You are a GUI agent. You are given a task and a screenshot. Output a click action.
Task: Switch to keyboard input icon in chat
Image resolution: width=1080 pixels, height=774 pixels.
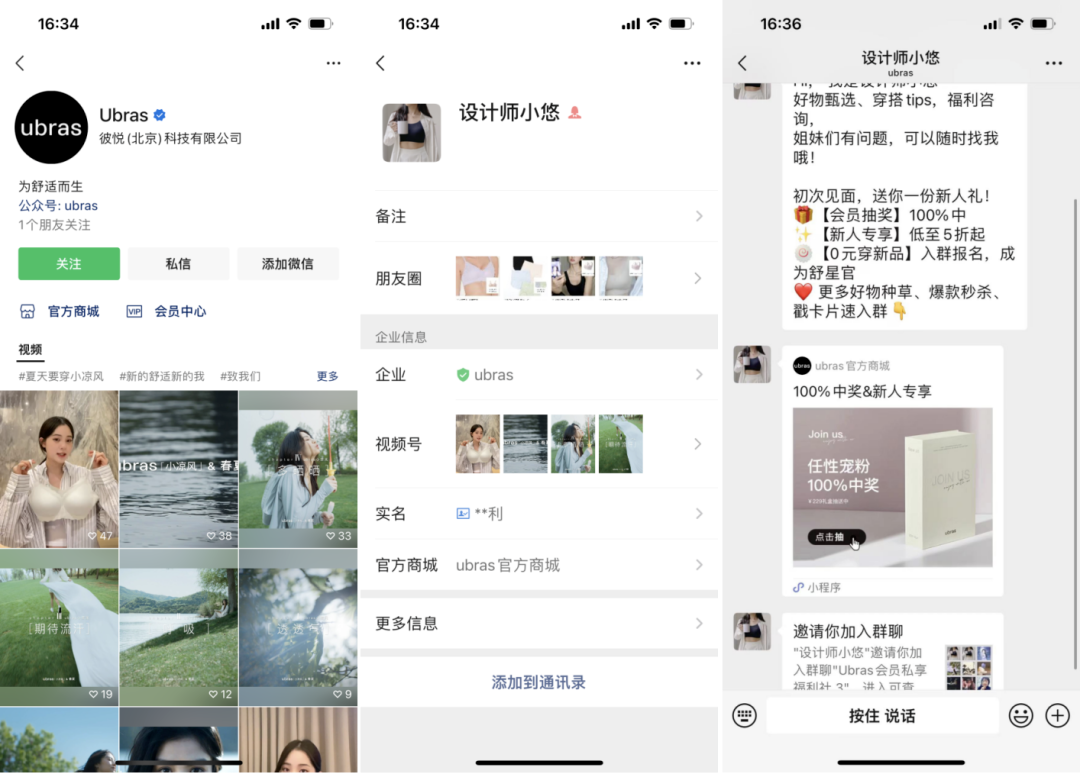click(744, 715)
